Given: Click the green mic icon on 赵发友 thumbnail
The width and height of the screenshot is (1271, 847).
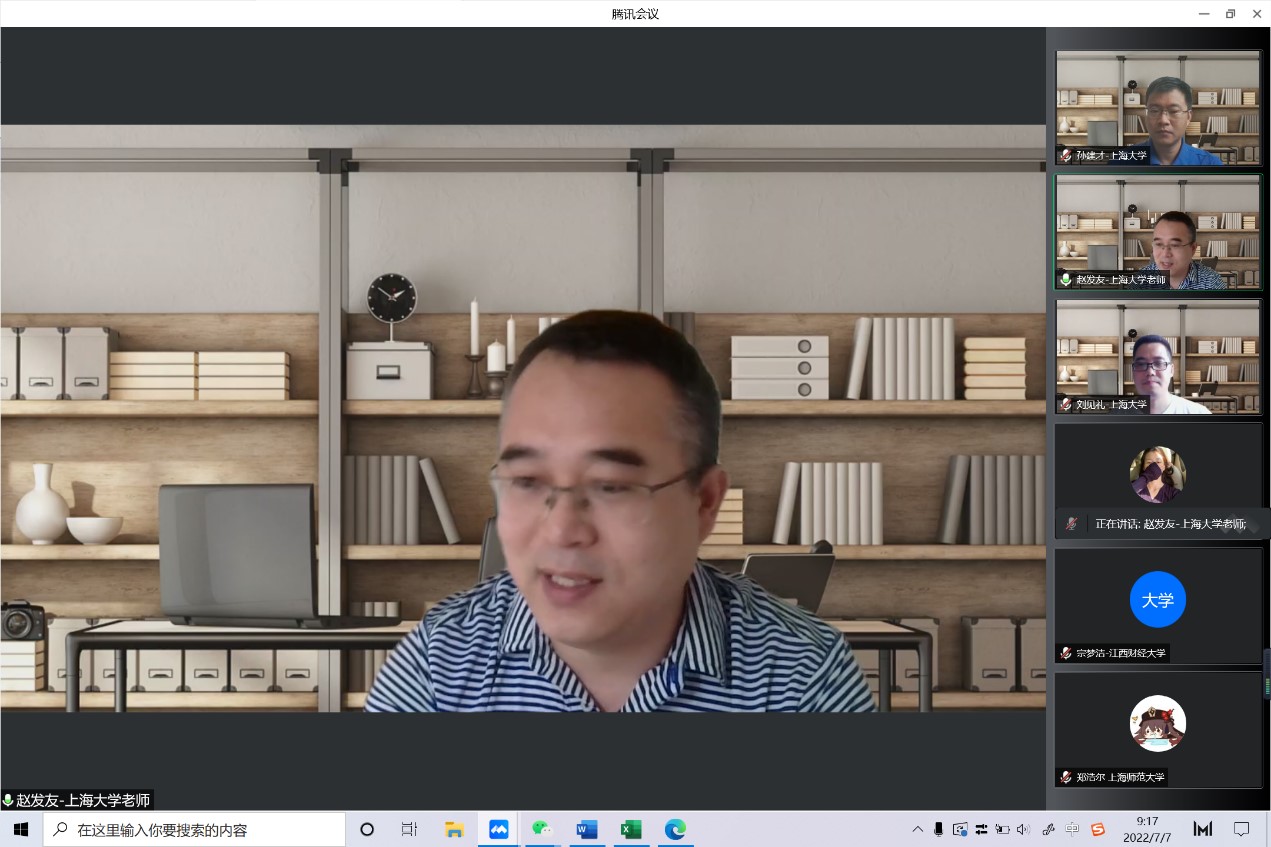Looking at the screenshot, I should click(1066, 280).
